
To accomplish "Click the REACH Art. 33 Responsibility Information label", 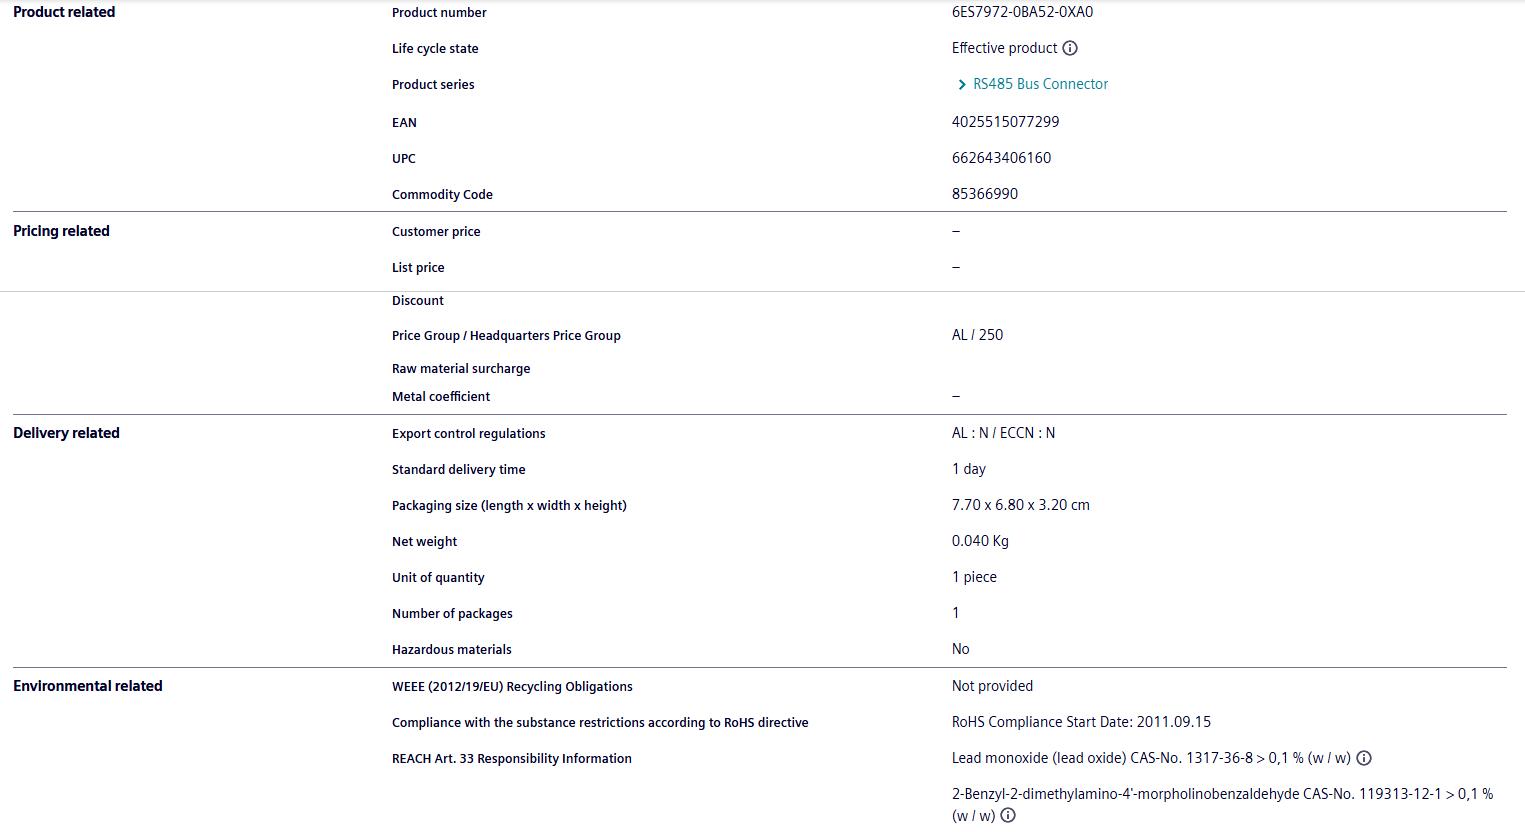I will point(511,758).
